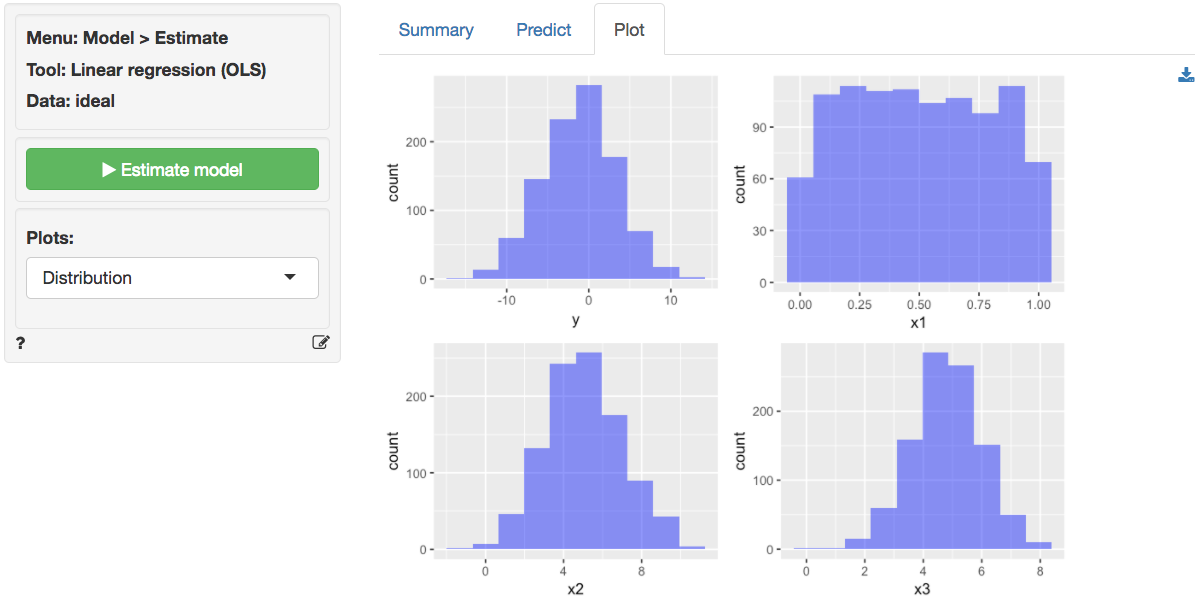Switch to the Predict tab
This screenshot has height=604, width=1199.
pos(544,30)
